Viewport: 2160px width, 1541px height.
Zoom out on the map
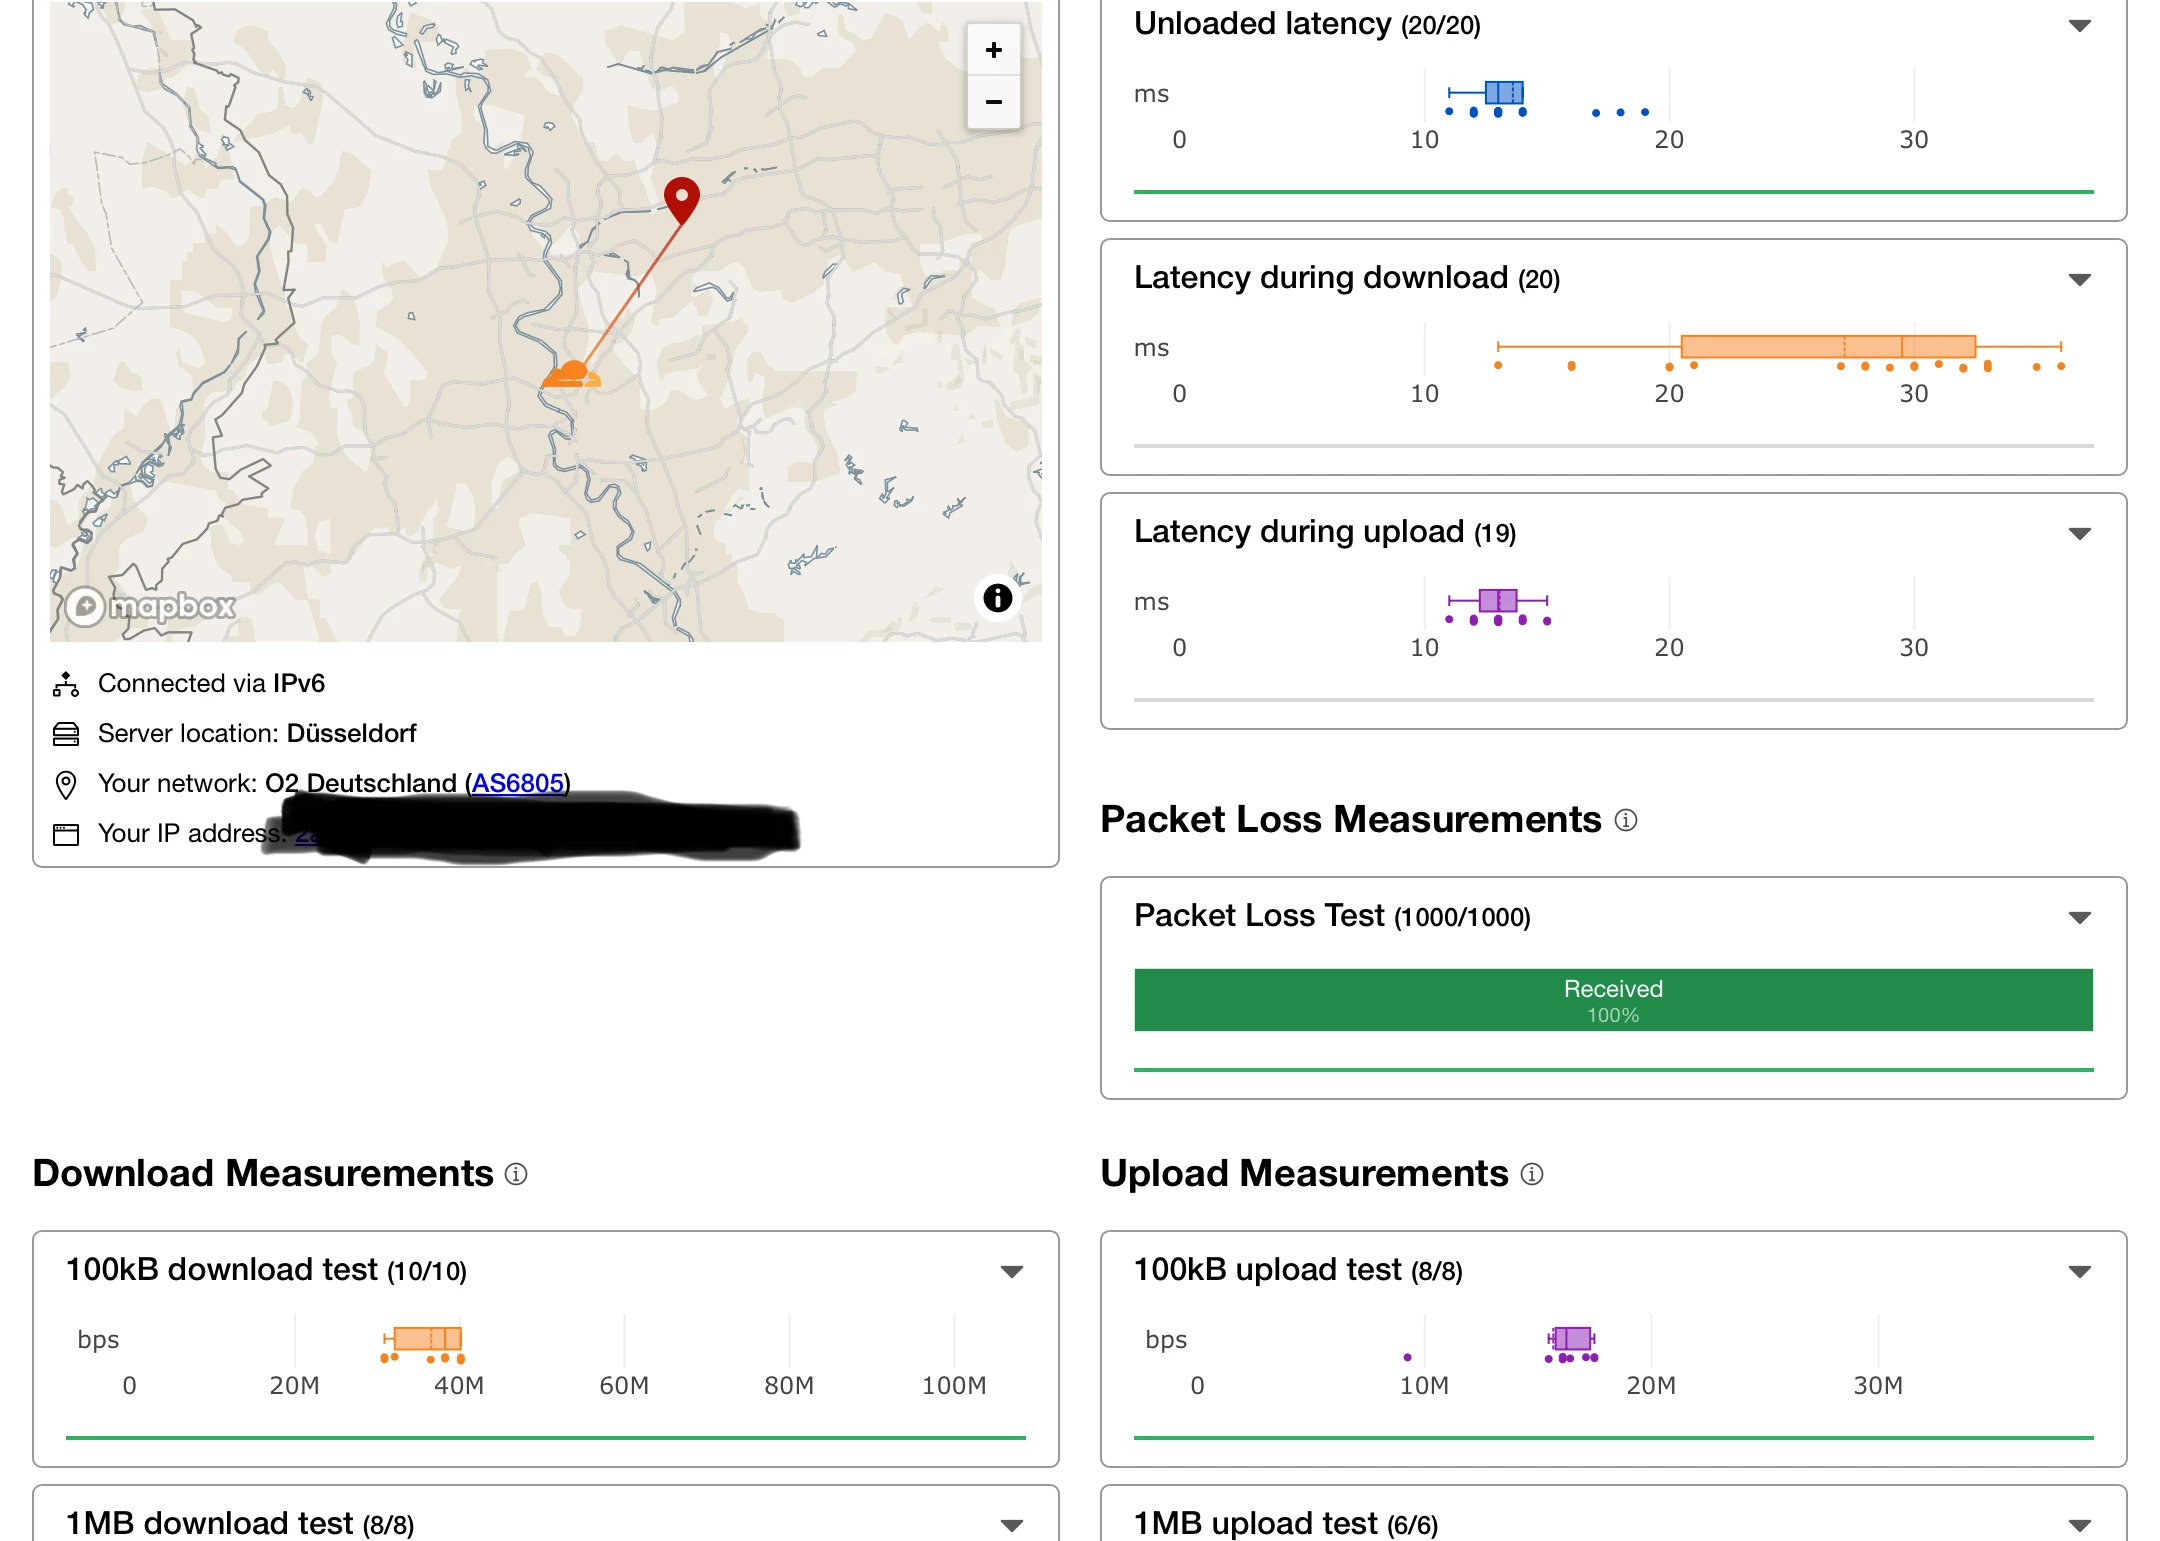[x=993, y=102]
